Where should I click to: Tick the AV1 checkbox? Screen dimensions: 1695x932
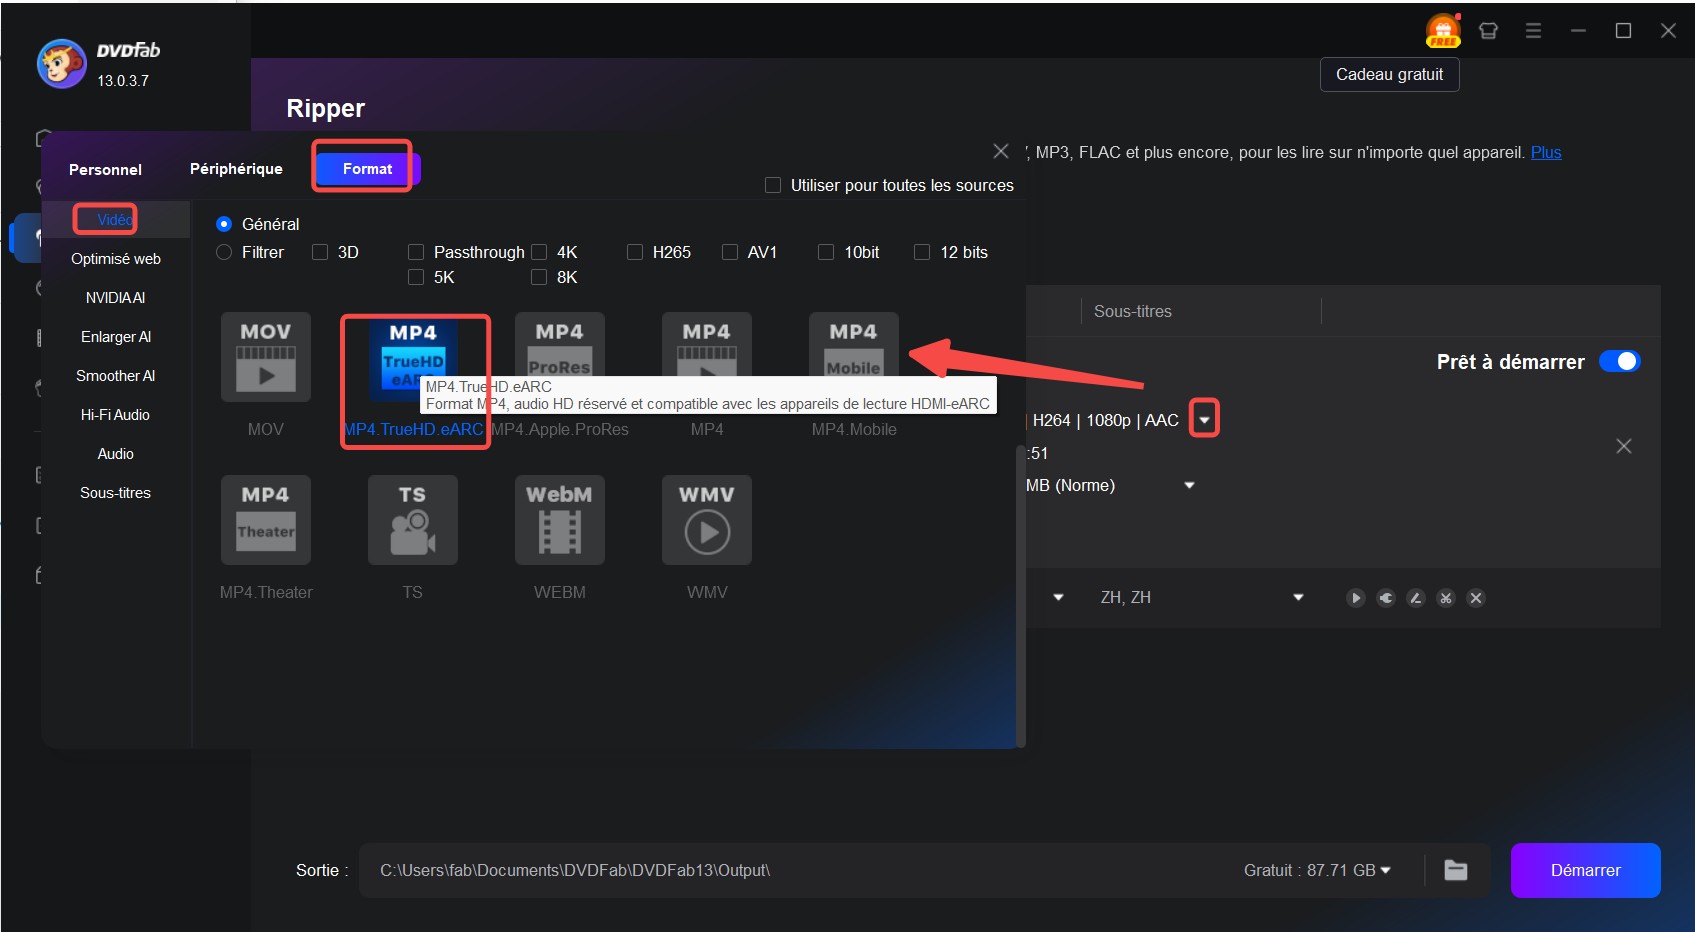730,252
